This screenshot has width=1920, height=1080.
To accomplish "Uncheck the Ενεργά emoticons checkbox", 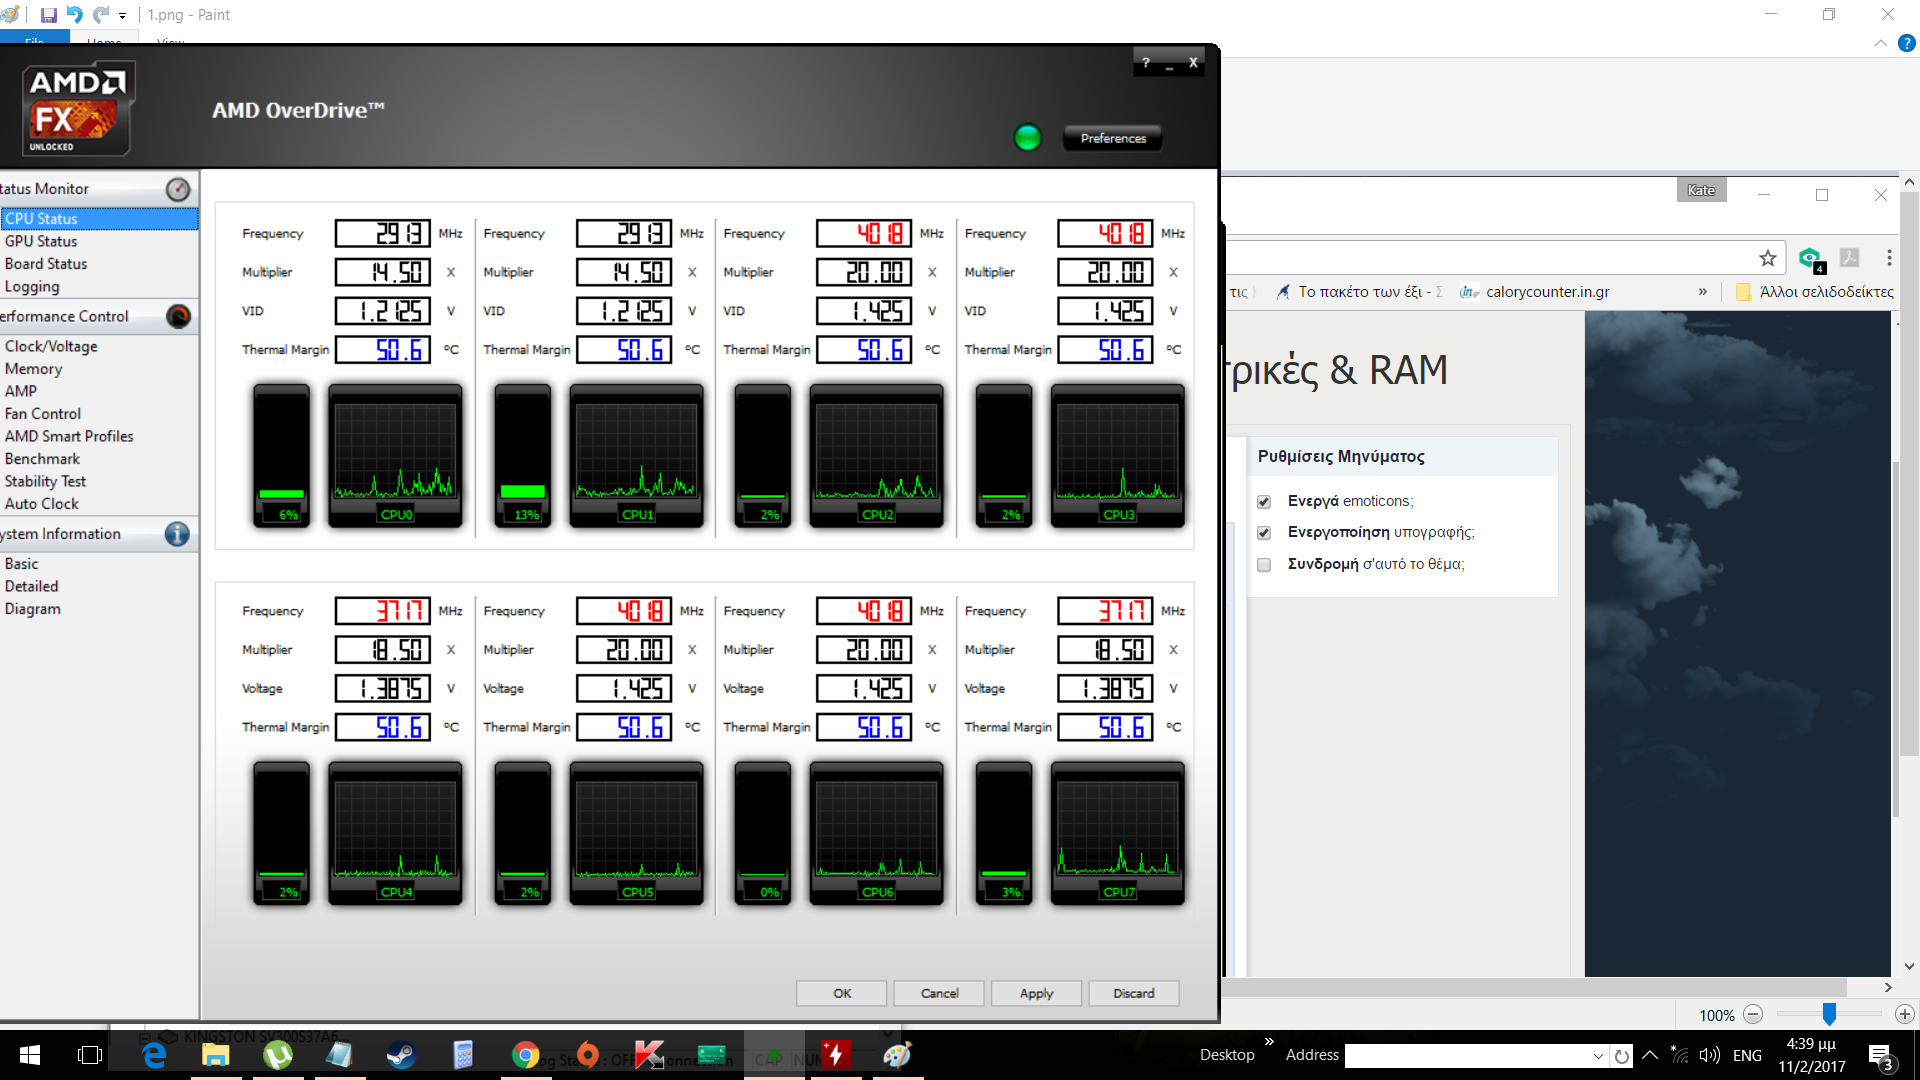I will pyautogui.click(x=1264, y=502).
